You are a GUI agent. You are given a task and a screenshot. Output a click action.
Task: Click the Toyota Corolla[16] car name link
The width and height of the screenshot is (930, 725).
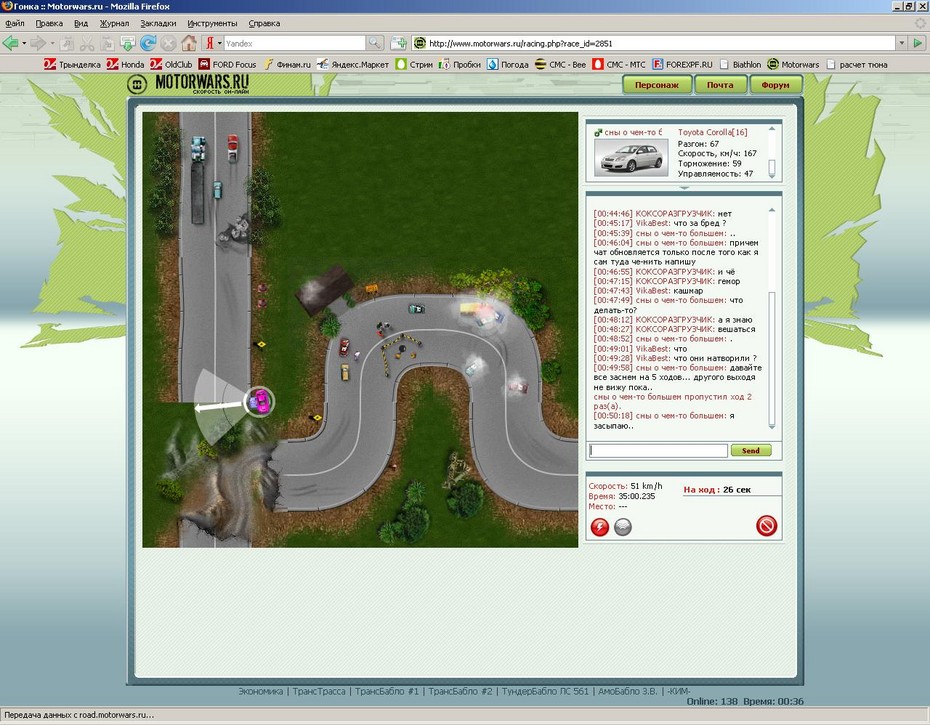click(x=712, y=132)
